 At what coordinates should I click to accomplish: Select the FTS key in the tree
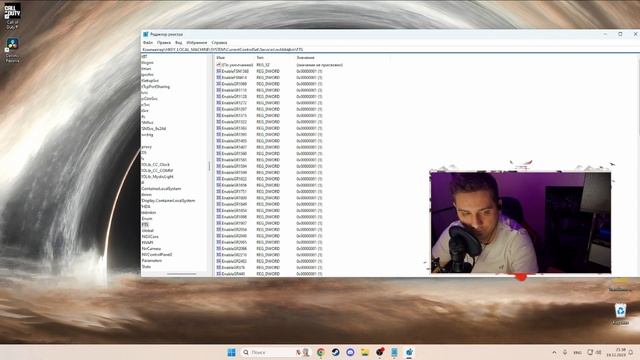(145, 224)
